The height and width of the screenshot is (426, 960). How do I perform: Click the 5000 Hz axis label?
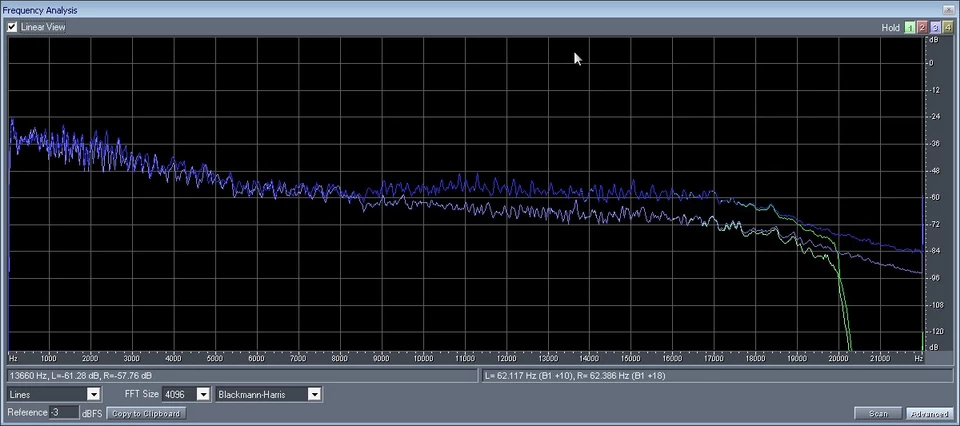coord(215,357)
